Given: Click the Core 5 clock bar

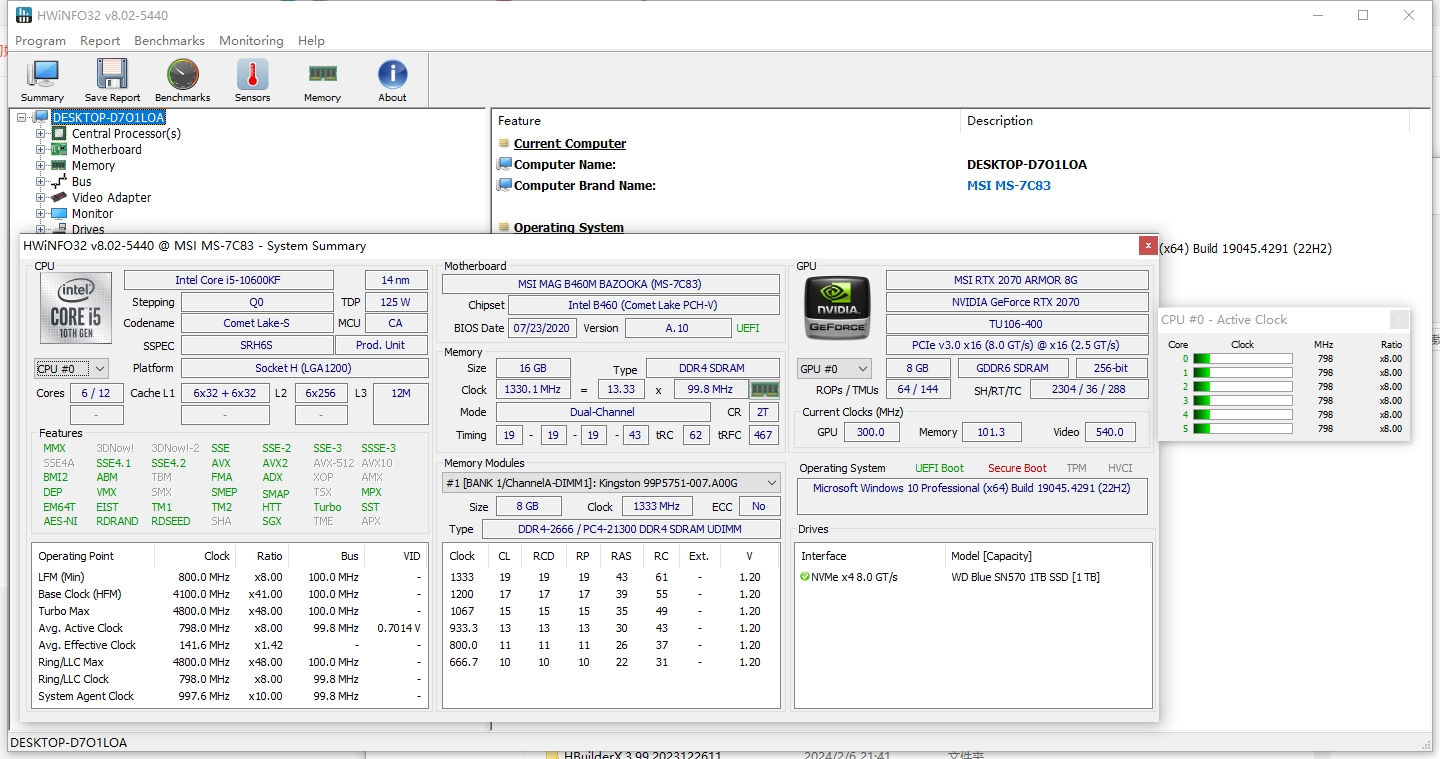Looking at the screenshot, I should pyautogui.click(x=1242, y=429).
